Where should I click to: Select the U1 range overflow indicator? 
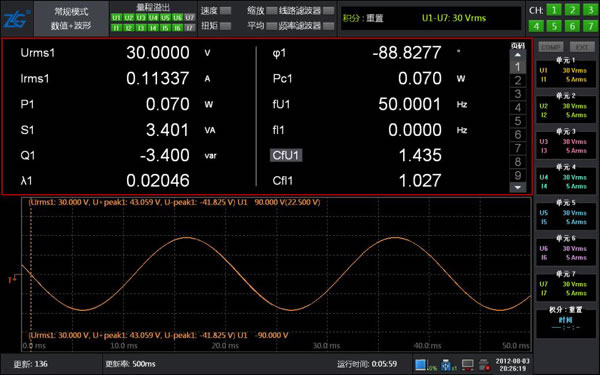(x=116, y=18)
